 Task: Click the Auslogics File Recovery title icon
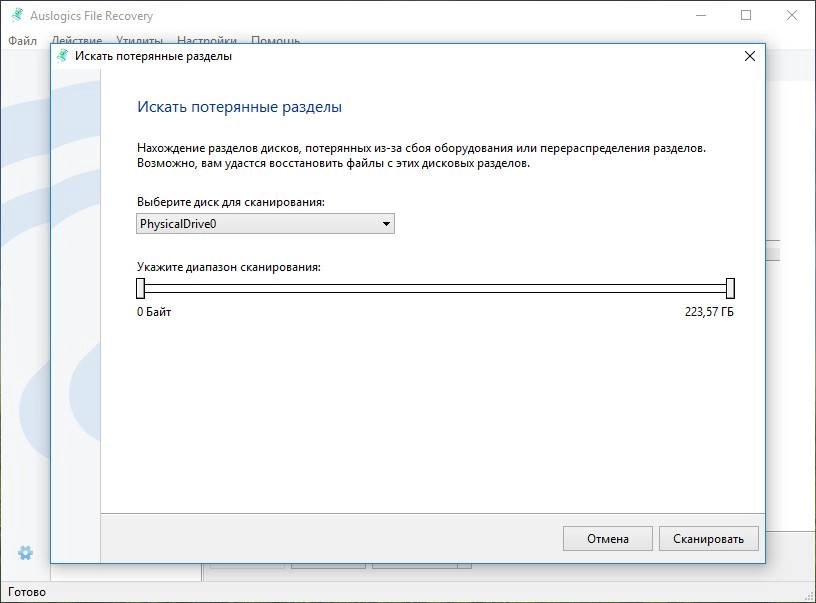(17, 15)
